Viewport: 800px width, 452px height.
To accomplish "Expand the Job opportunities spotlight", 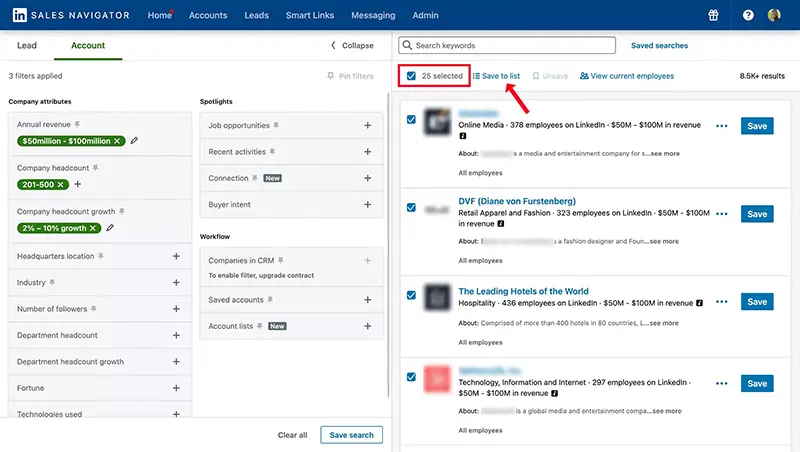I will 367,125.
